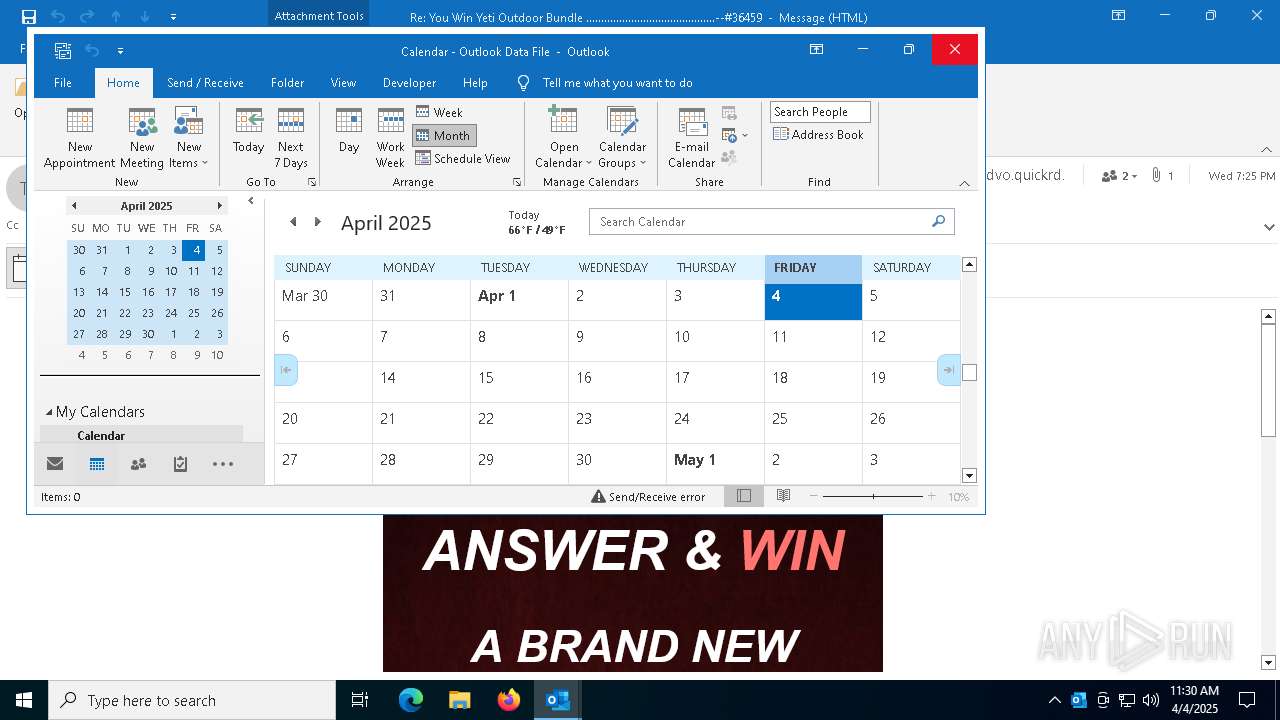Open the New Items dropdown
The width and height of the screenshot is (1280, 720).
coord(188,137)
